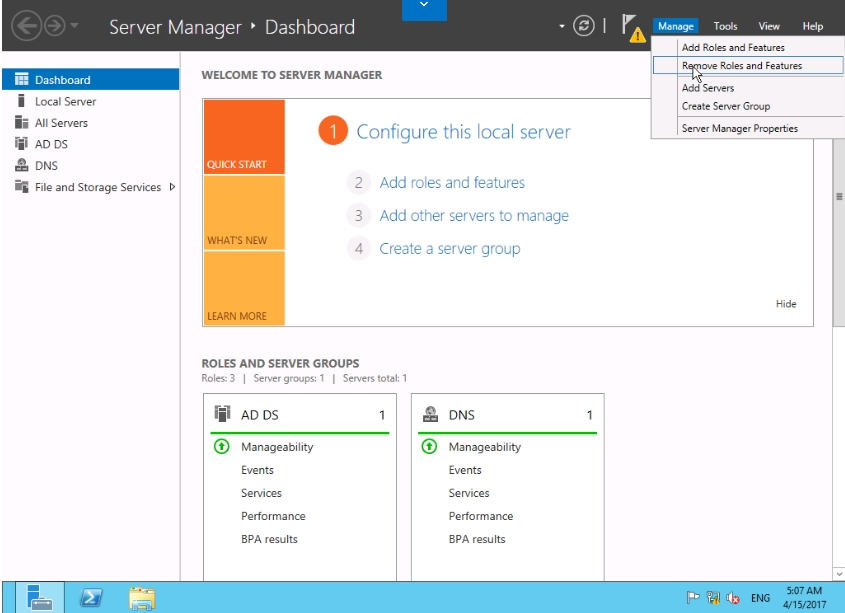Open Services in AD DS tile

coord(261,493)
